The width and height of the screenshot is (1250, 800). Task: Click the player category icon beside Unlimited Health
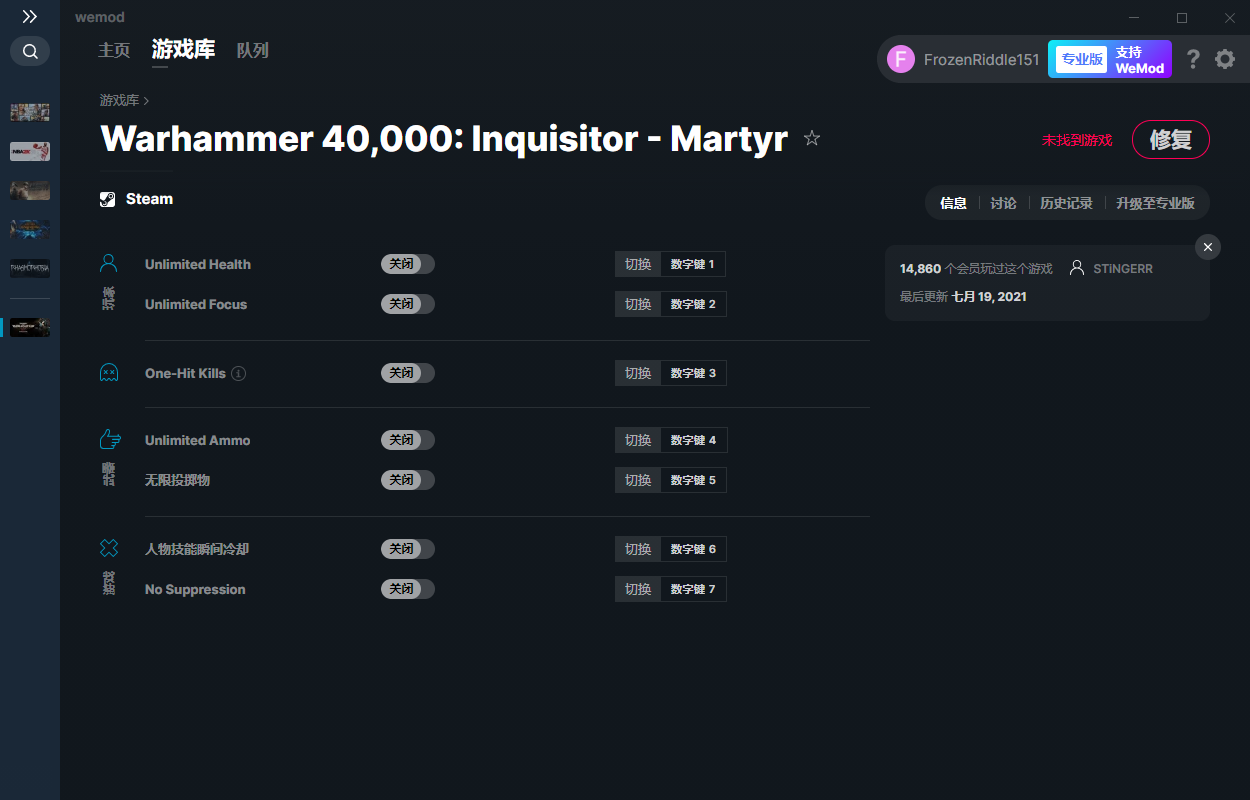pos(109,263)
